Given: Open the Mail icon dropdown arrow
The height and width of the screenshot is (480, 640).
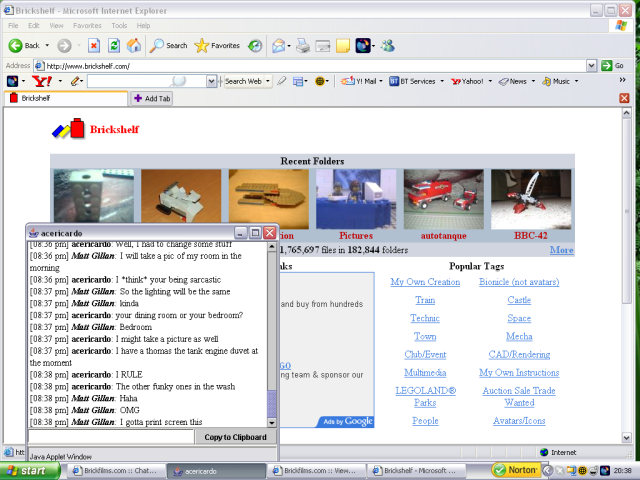Looking at the screenshot, I should pyautogui.click(x=289, y=46).
